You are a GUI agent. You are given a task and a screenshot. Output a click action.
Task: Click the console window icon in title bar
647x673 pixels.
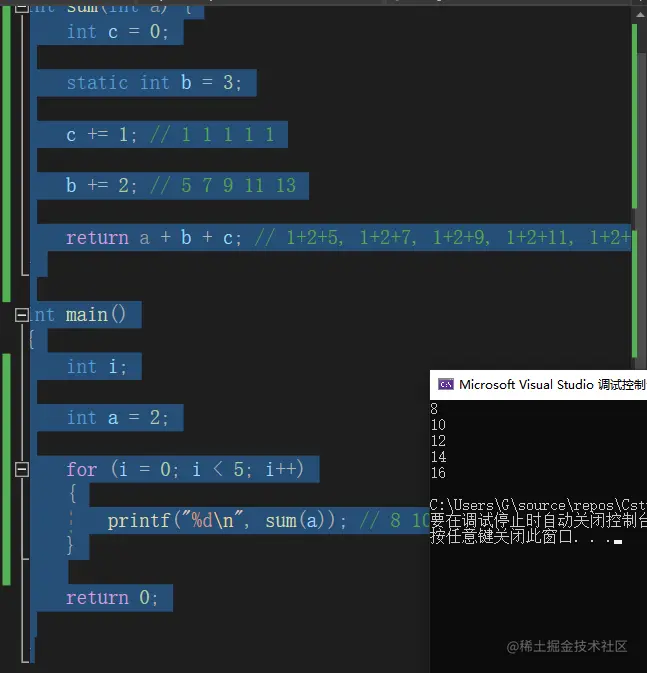[446, 385]
